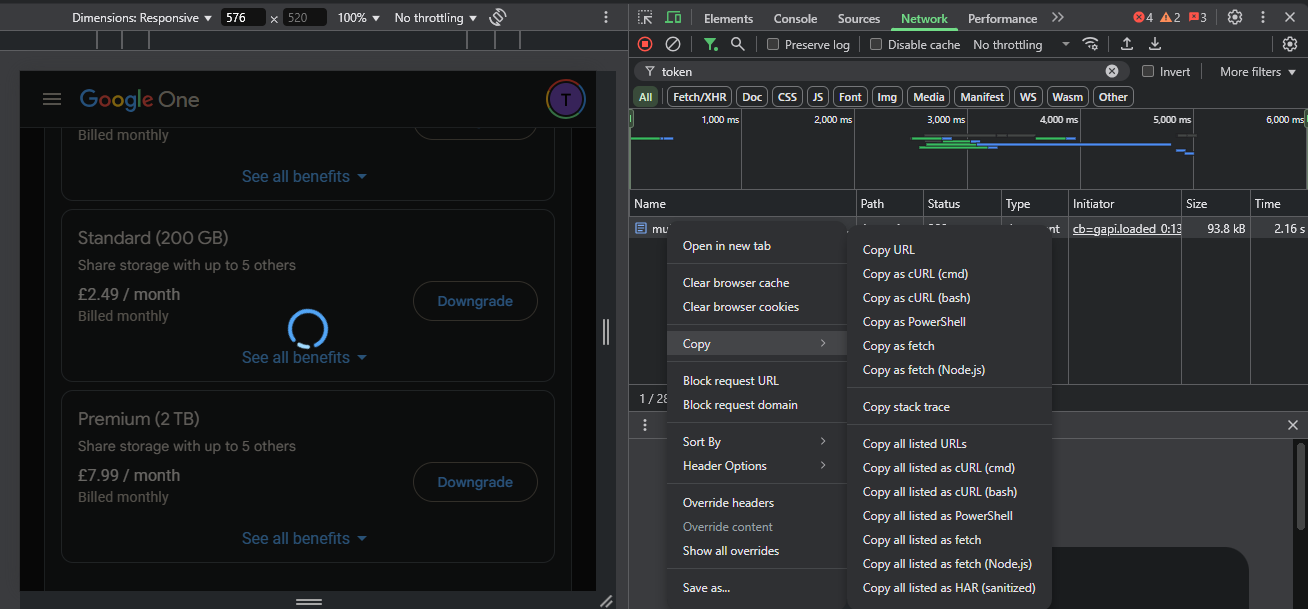Check the Invert filter checkbox
Viewport: 1308px width, 609px height.
(1148, 71)
